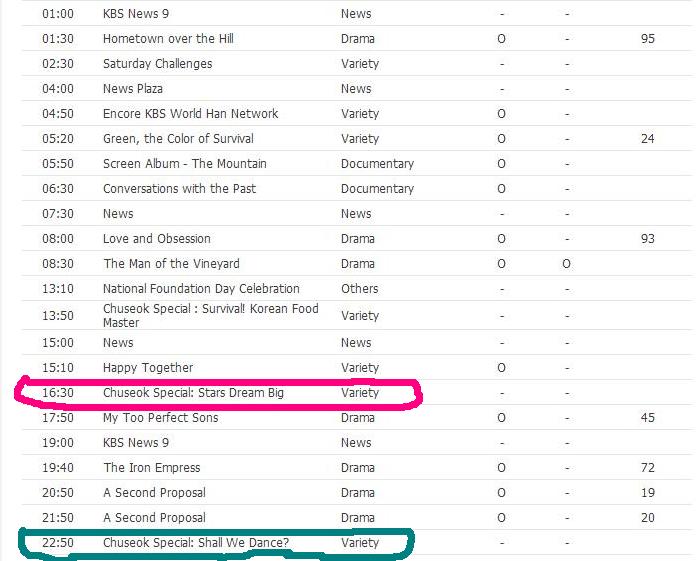697x561 pixels.
Task: Click 'Encore KBS World Han Network' title
Action: (x=190, y=113)
